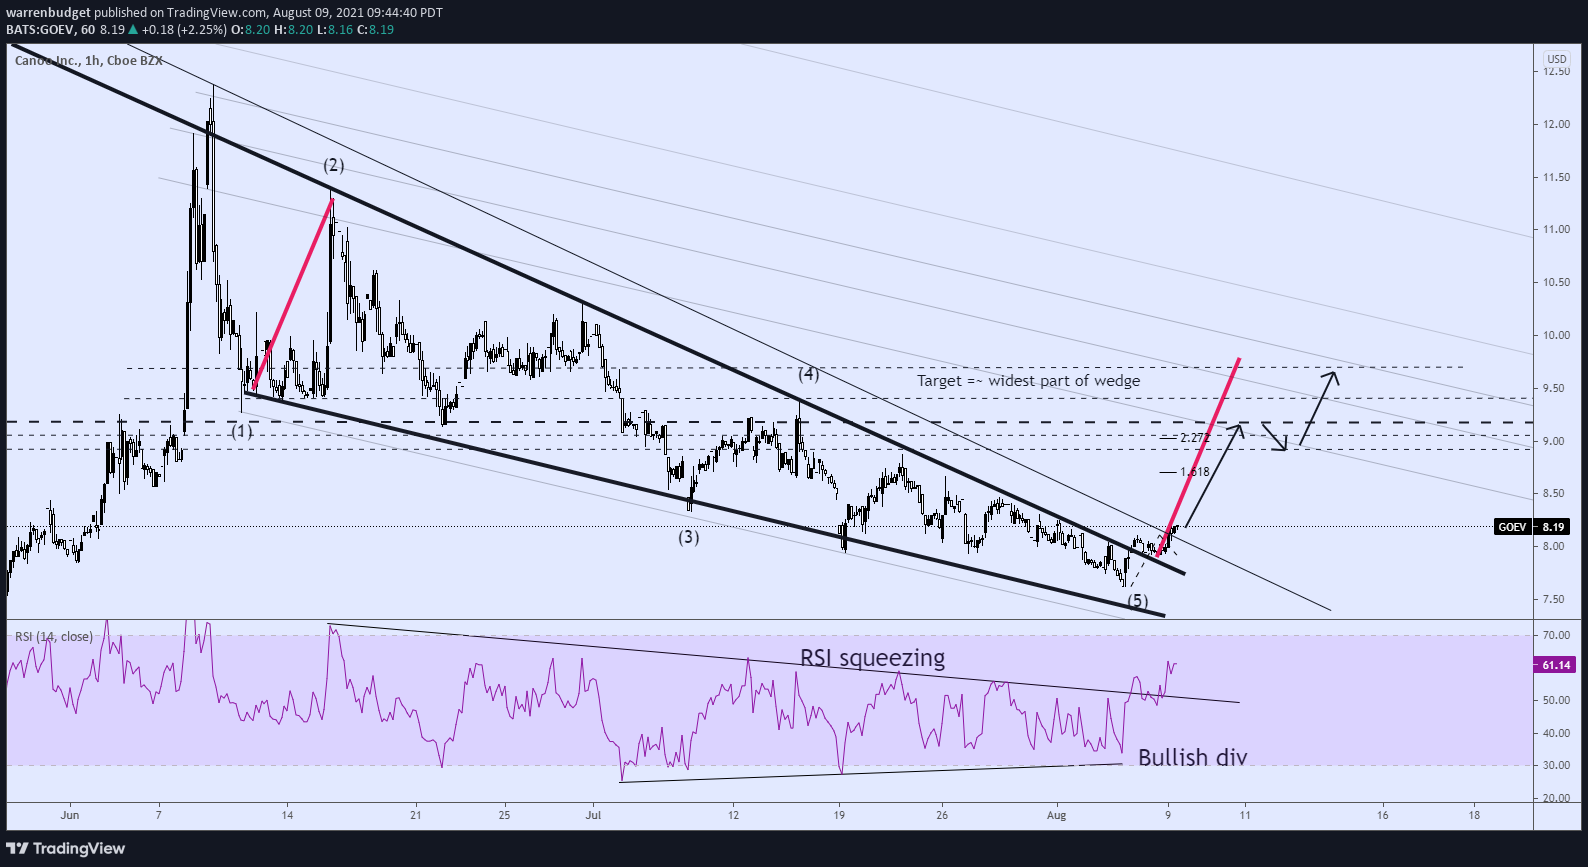Click the 9.00 price axis label
The height and width of the screenshot is (867, 1588).
click(1553, 441)
